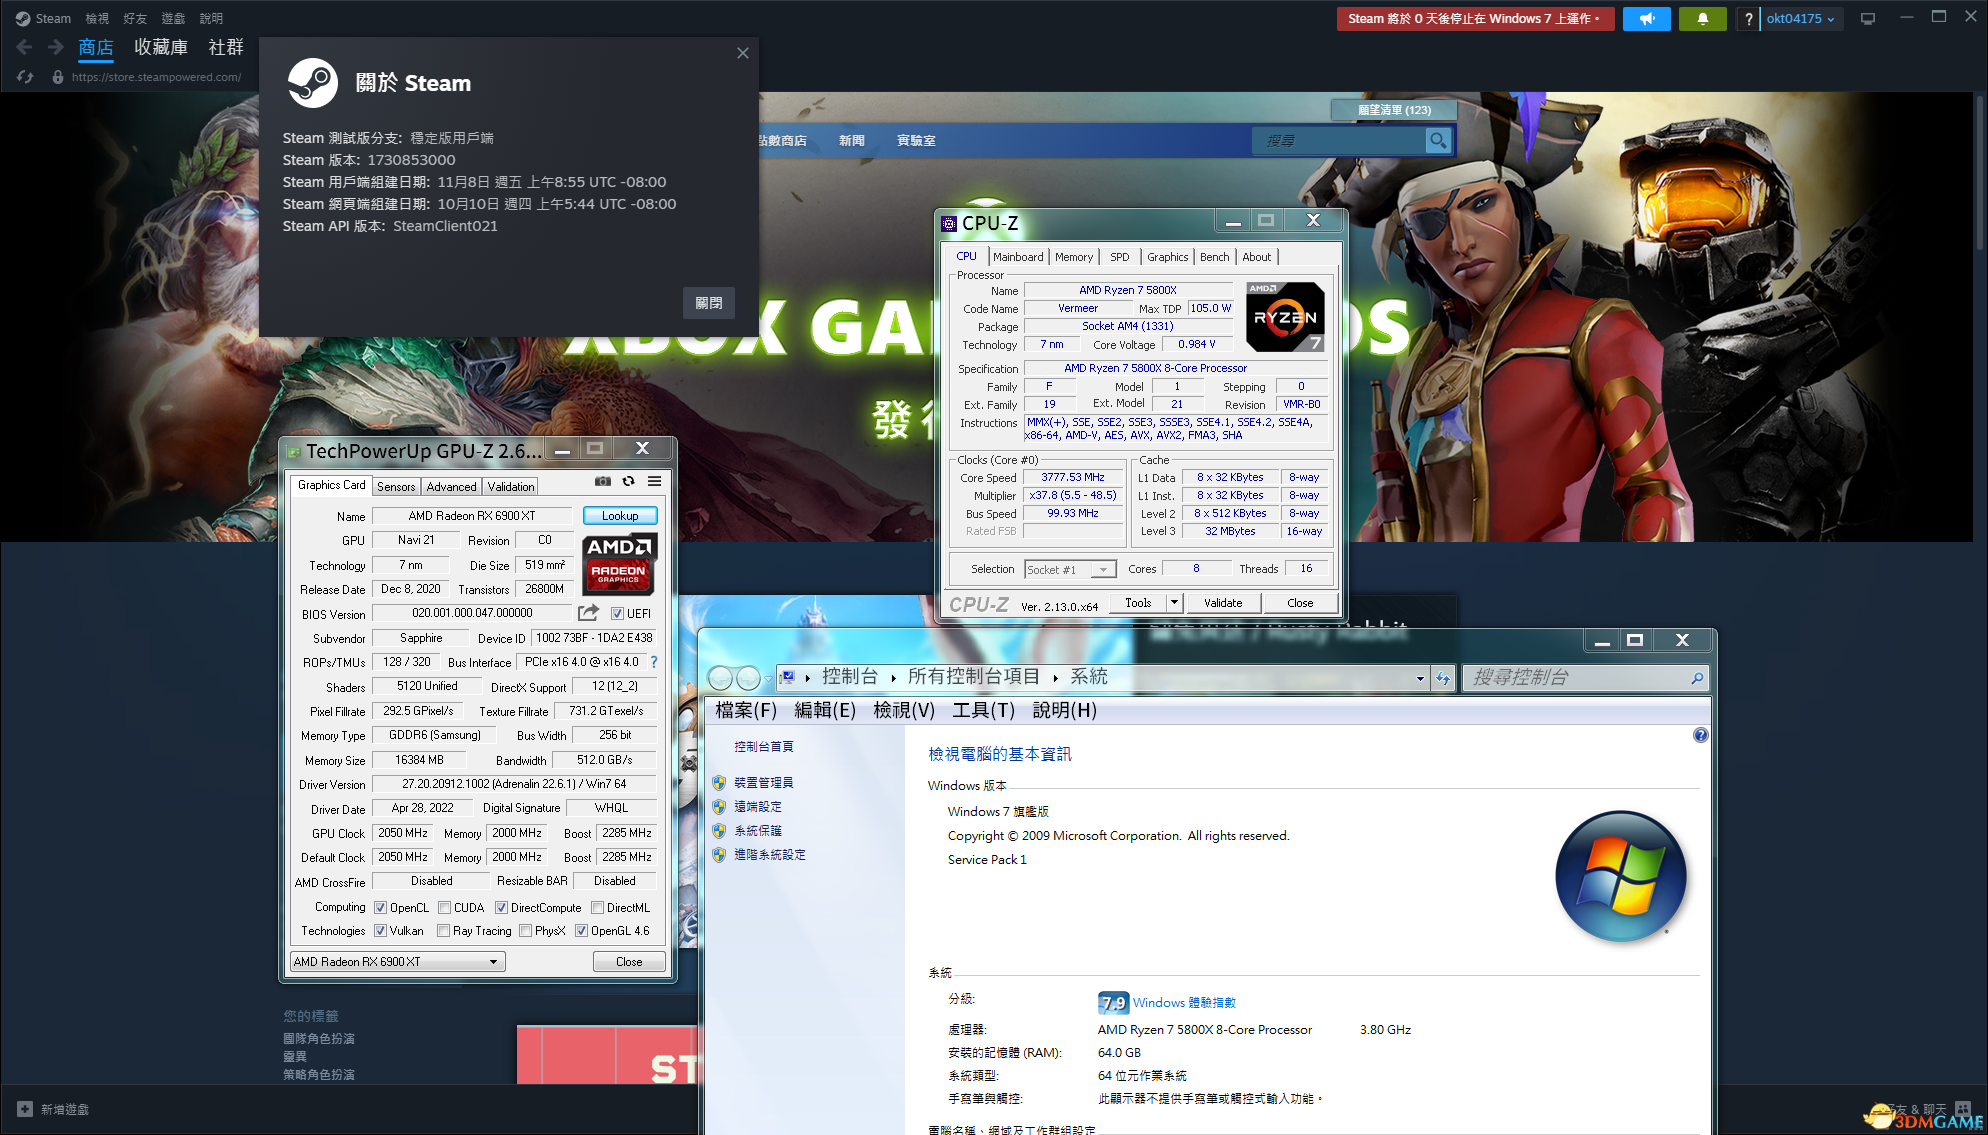Click the AMD Radeon Graphics logo
Screen dimensions: 1988x1135
point(619,563)
